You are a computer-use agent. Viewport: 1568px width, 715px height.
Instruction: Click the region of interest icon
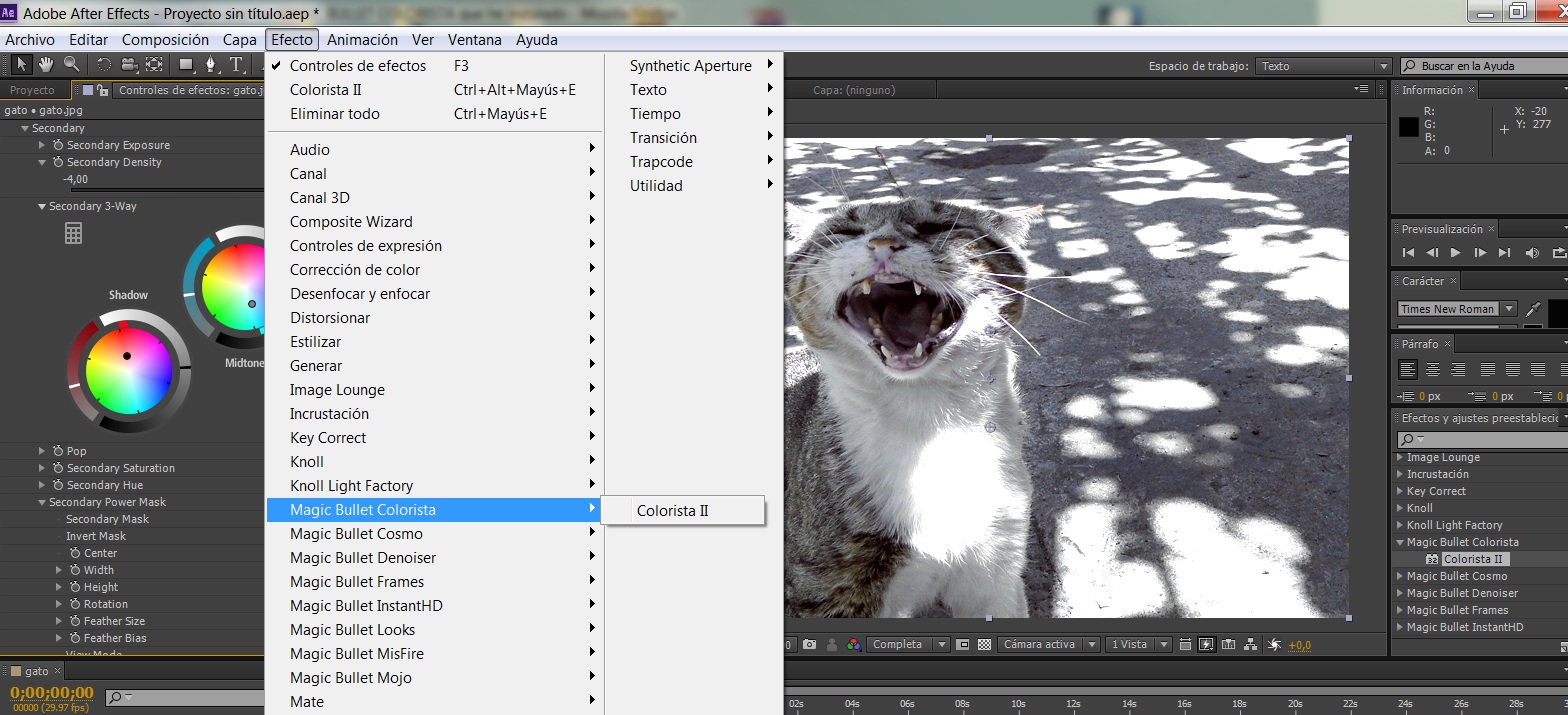pos(962,645)
